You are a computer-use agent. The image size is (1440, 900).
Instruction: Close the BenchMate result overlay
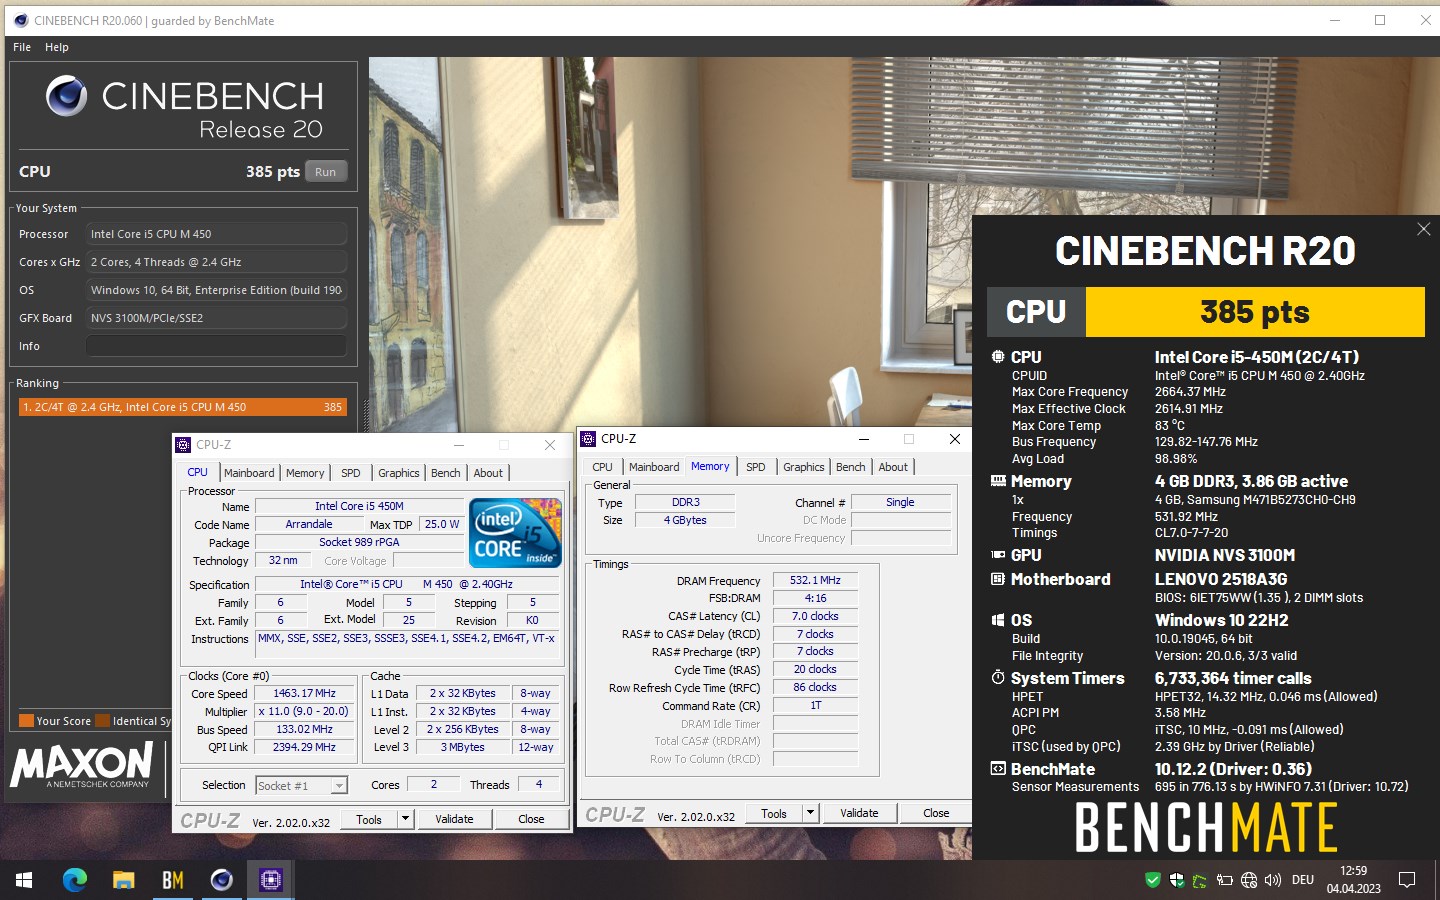[x=1424, y=229]
